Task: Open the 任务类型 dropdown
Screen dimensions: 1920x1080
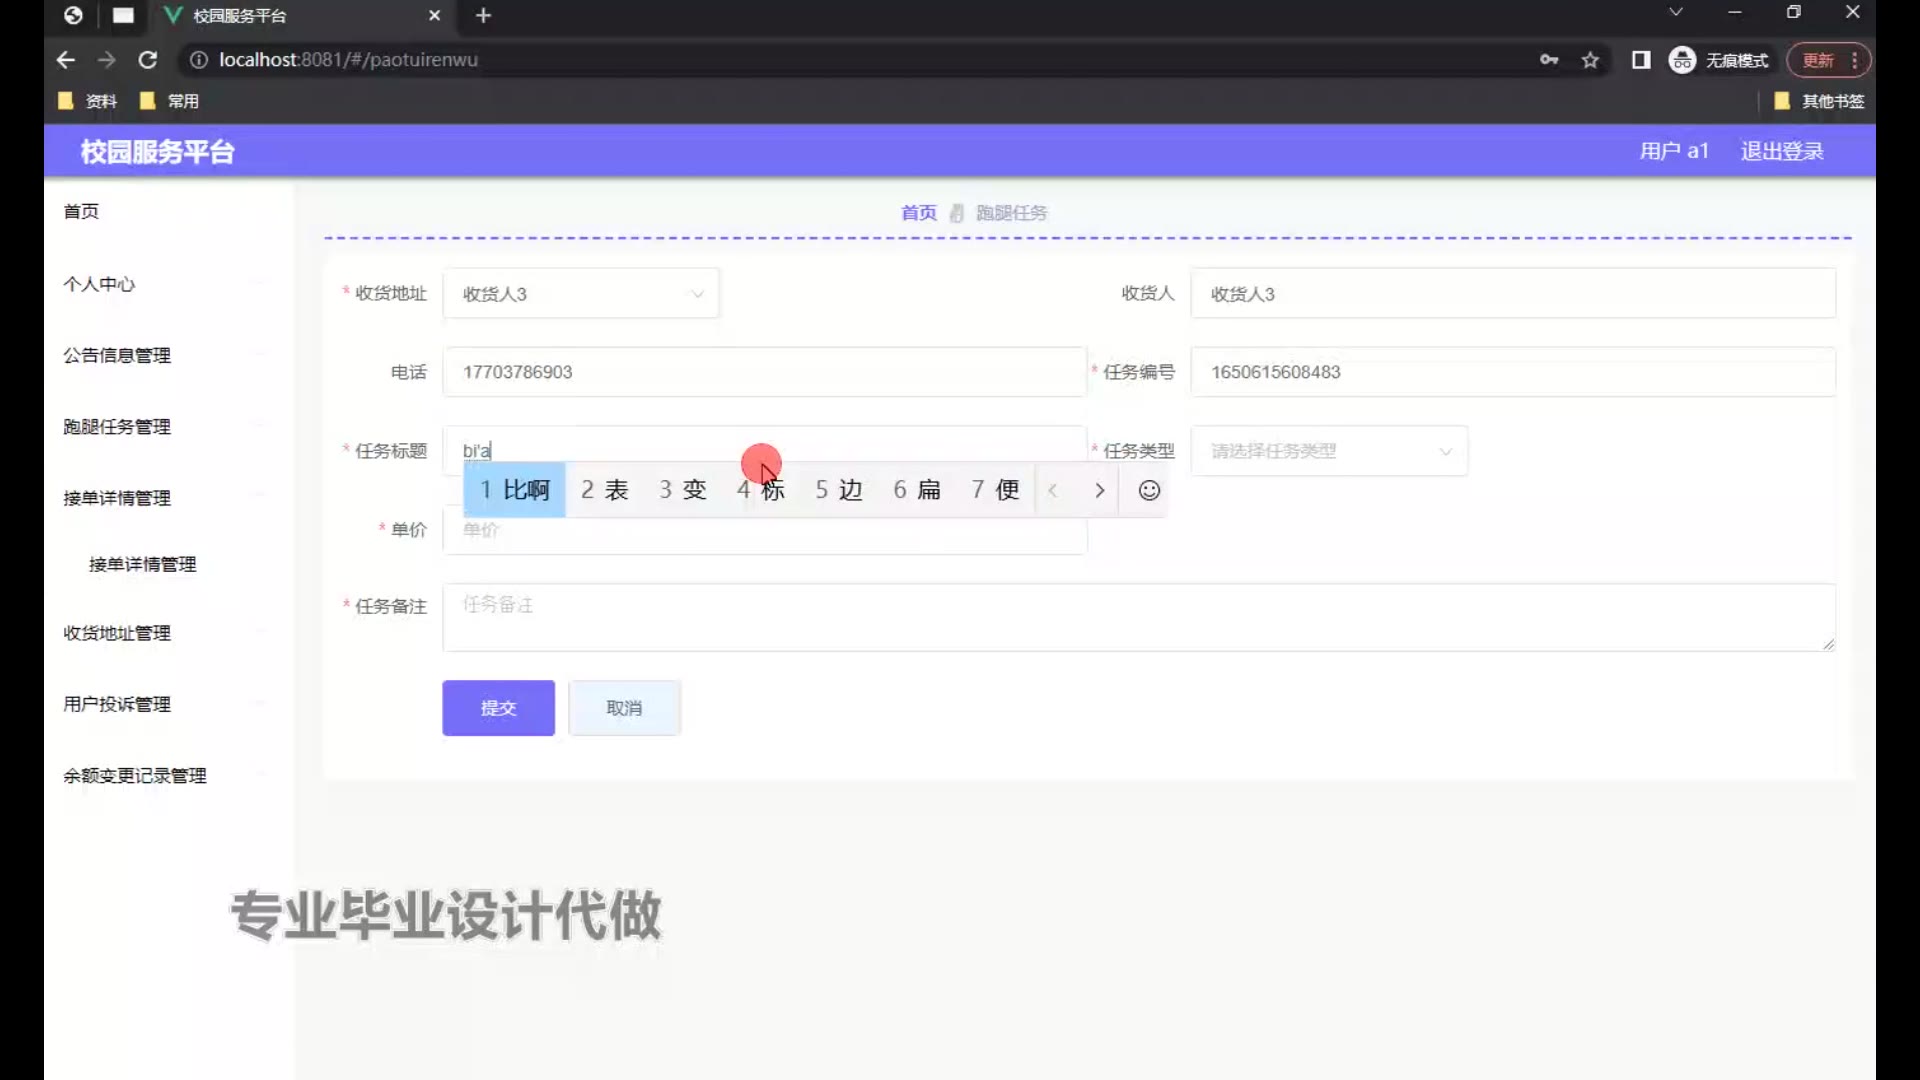Action: pyautogui.click(x=1329, y=451)
